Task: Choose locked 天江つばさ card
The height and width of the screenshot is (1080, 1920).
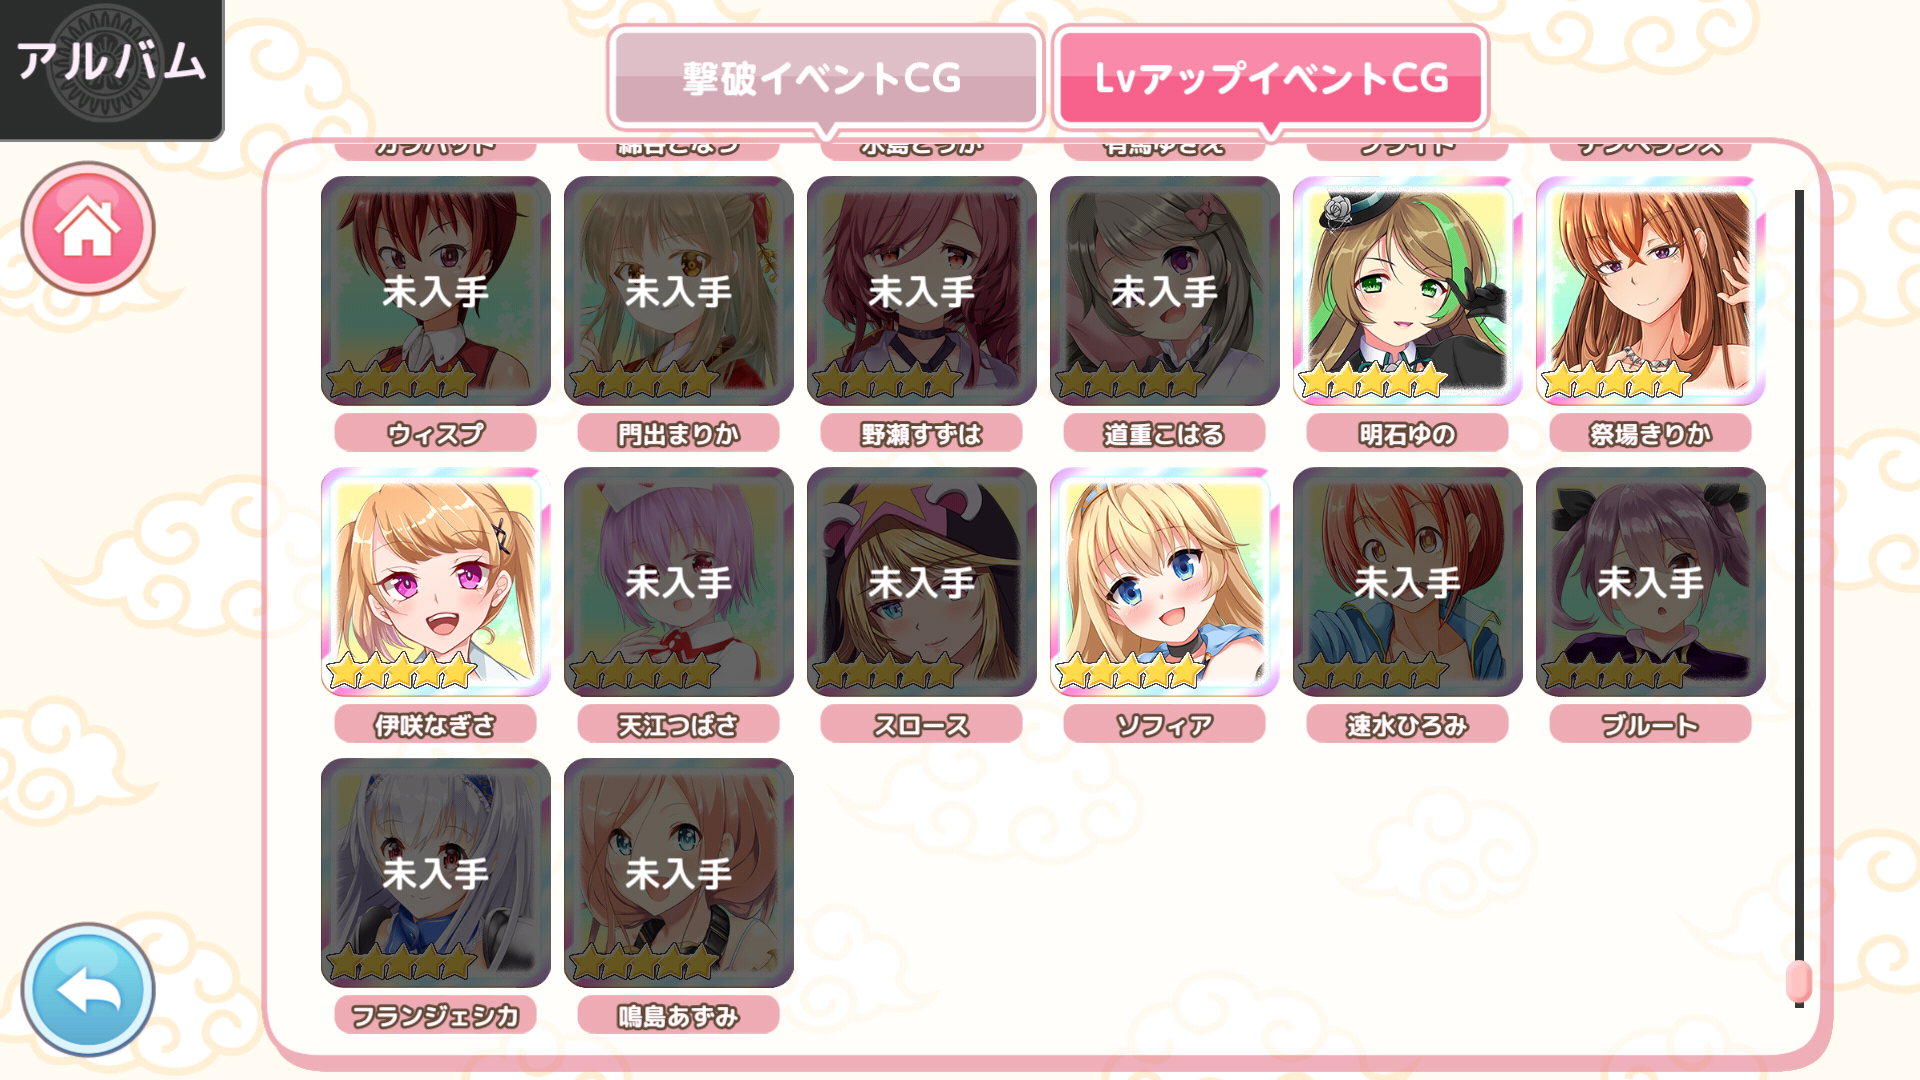Action: [x=678, y=582]
